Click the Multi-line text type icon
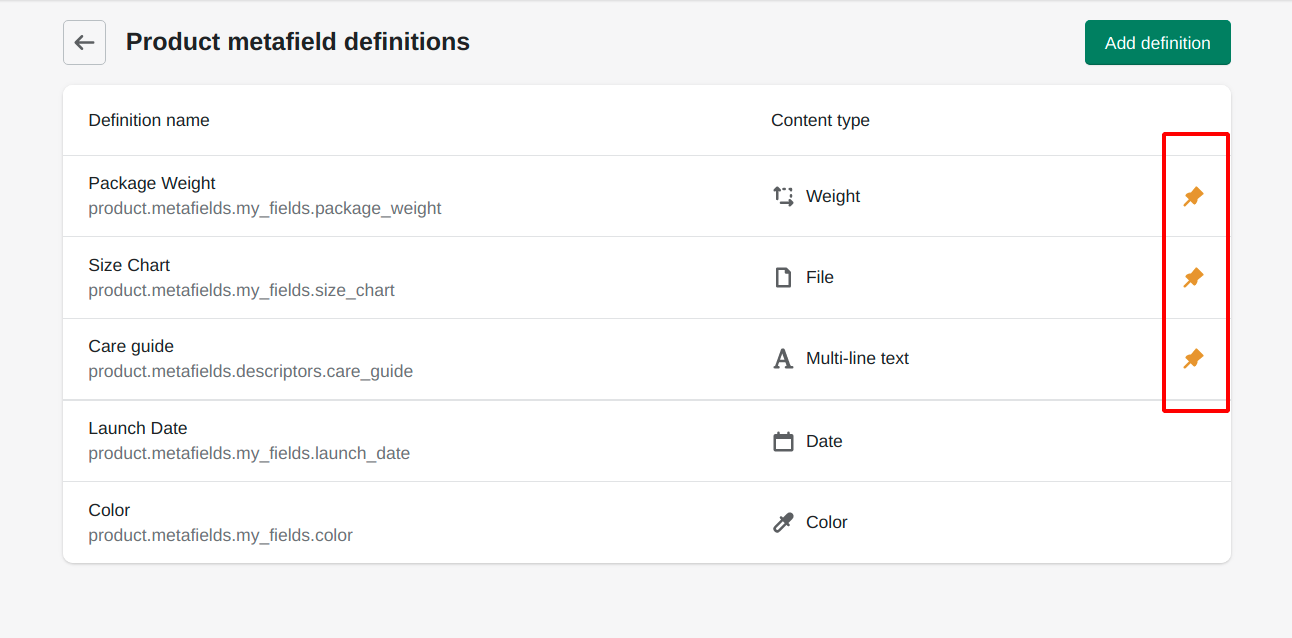The image size is (1292, 638). tap(783, 358)
